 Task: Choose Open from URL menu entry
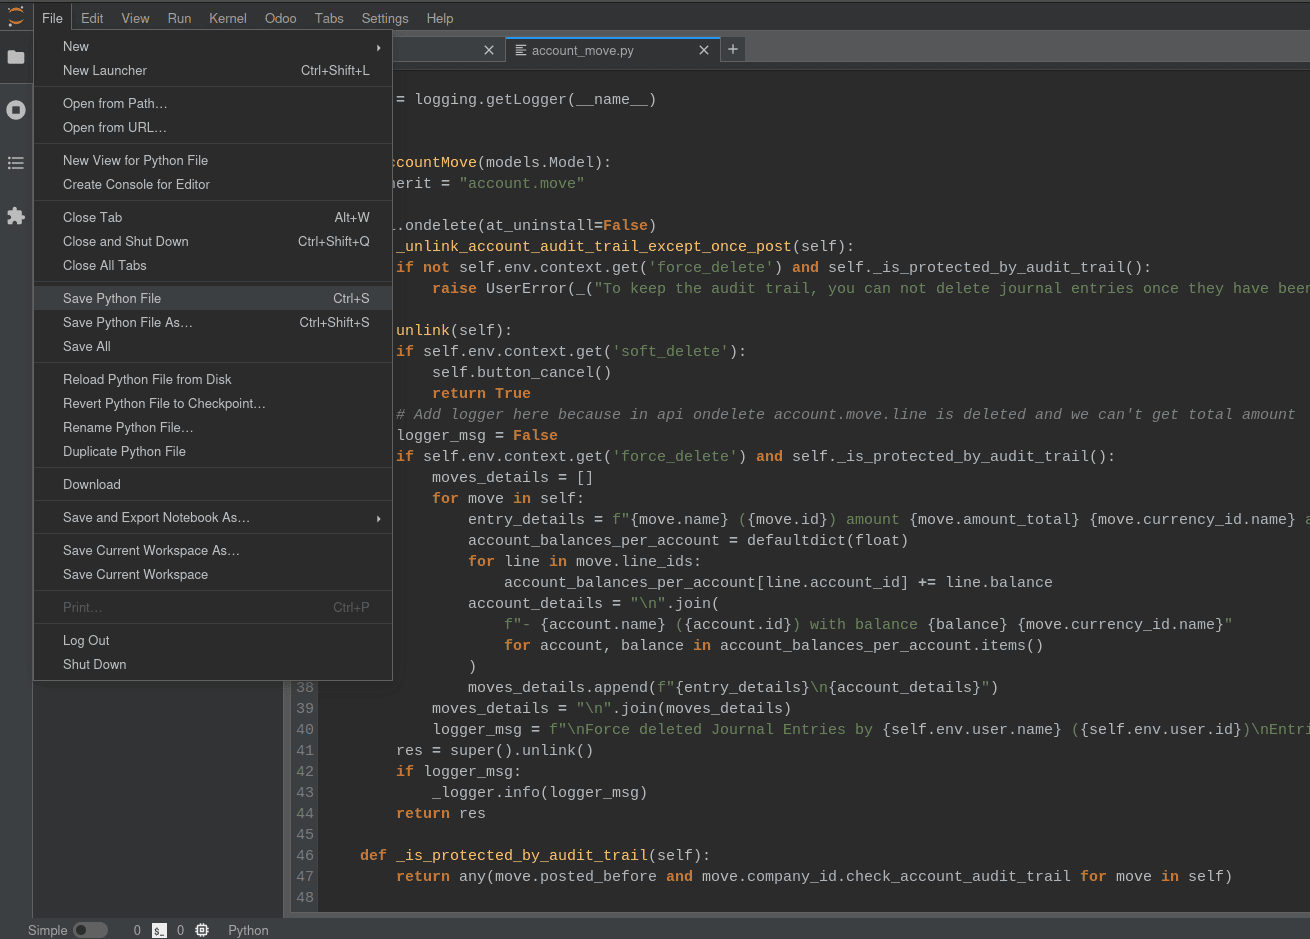tap(213, 128)
